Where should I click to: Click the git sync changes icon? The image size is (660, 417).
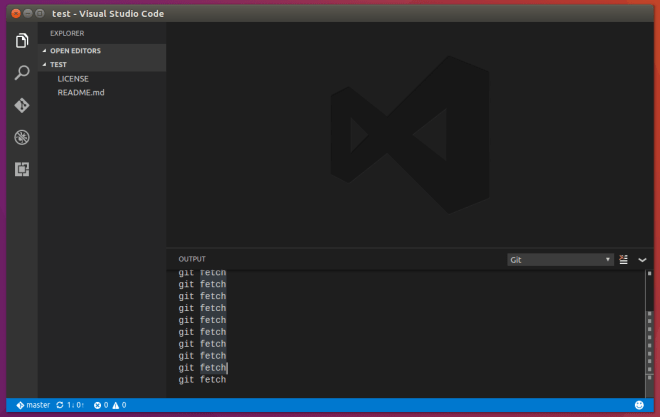click(61, 405)
